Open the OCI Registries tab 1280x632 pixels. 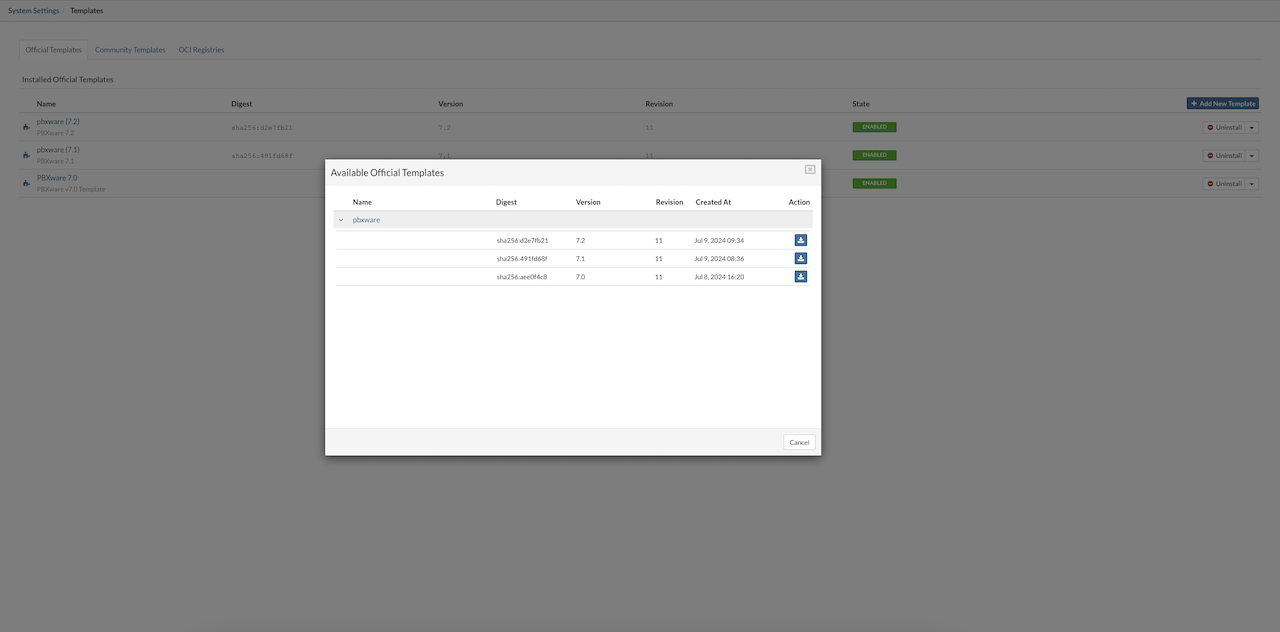[201, 50]
